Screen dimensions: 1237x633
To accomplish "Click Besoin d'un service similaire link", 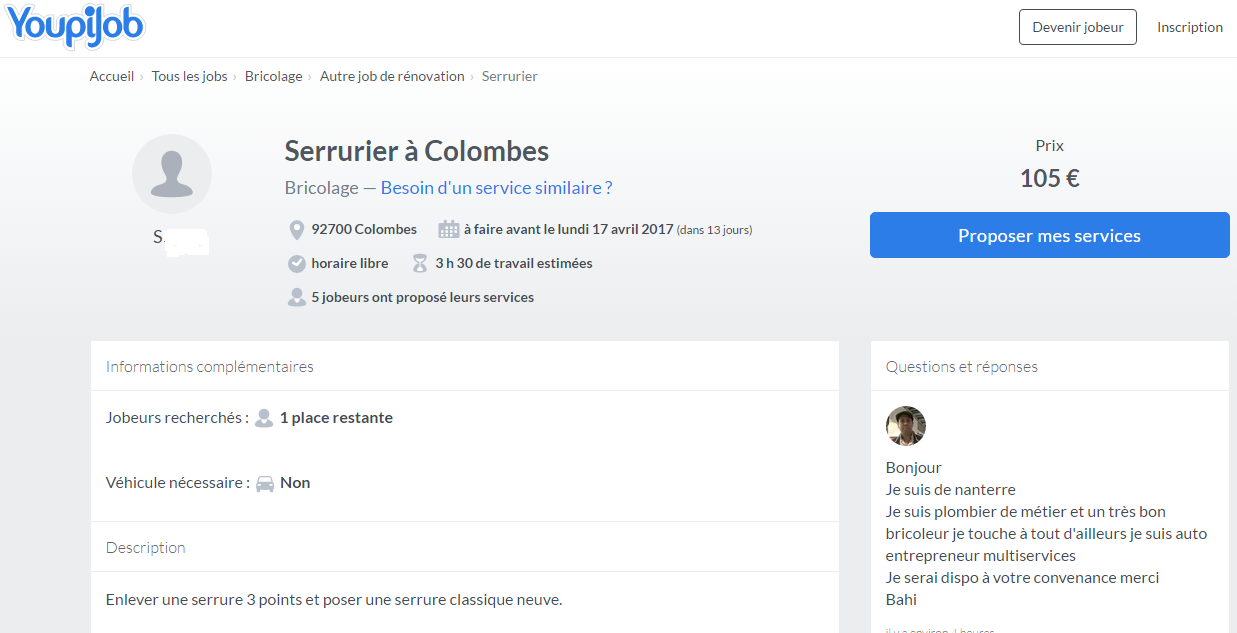I will point(496,188).
